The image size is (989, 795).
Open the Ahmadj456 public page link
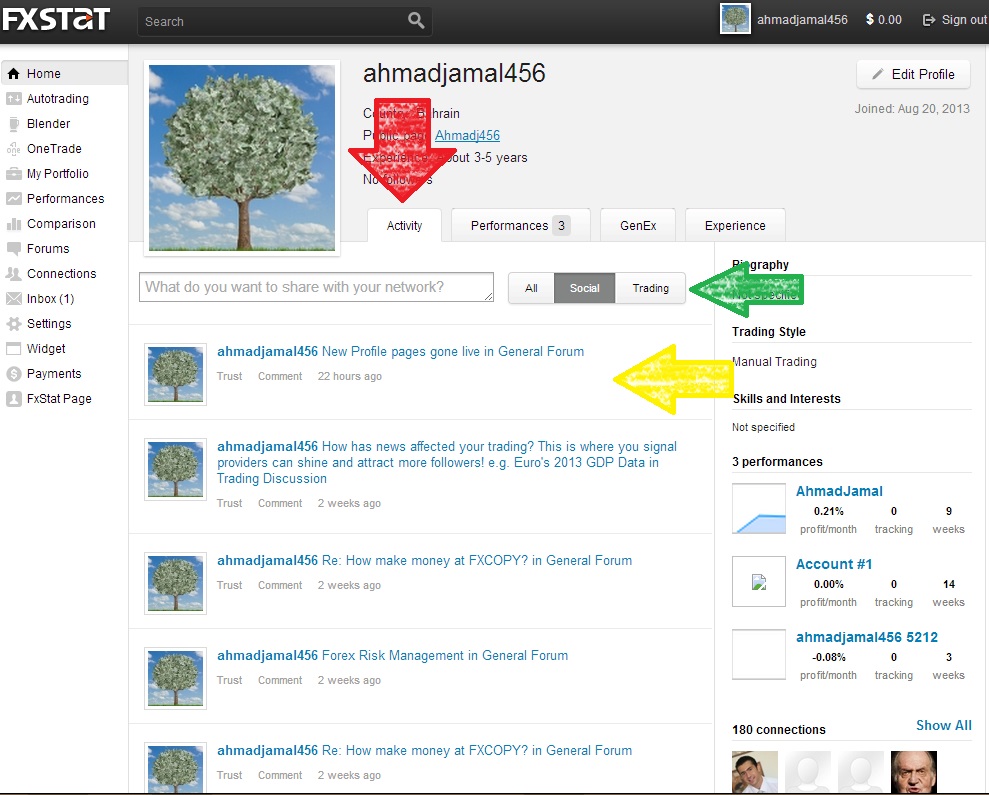click(x=467, y=135)
